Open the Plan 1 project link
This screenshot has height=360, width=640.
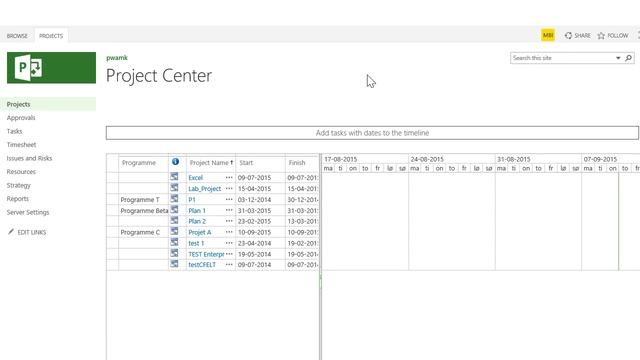pyautogui.click(x=197, y=210)
